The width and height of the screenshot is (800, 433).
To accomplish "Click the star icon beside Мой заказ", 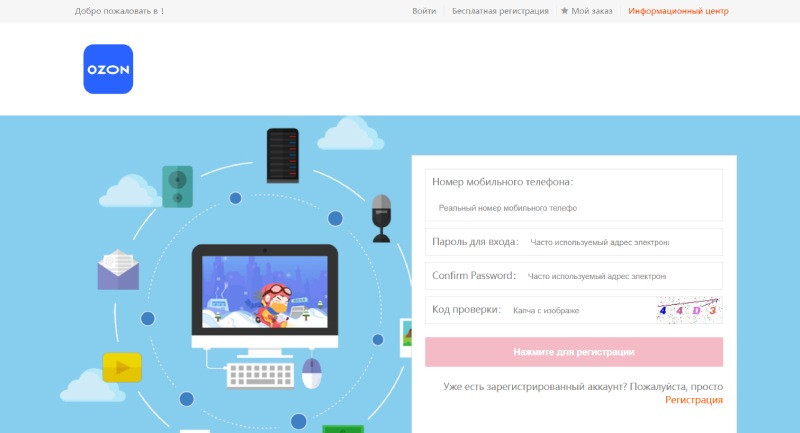I will (564, 11).
